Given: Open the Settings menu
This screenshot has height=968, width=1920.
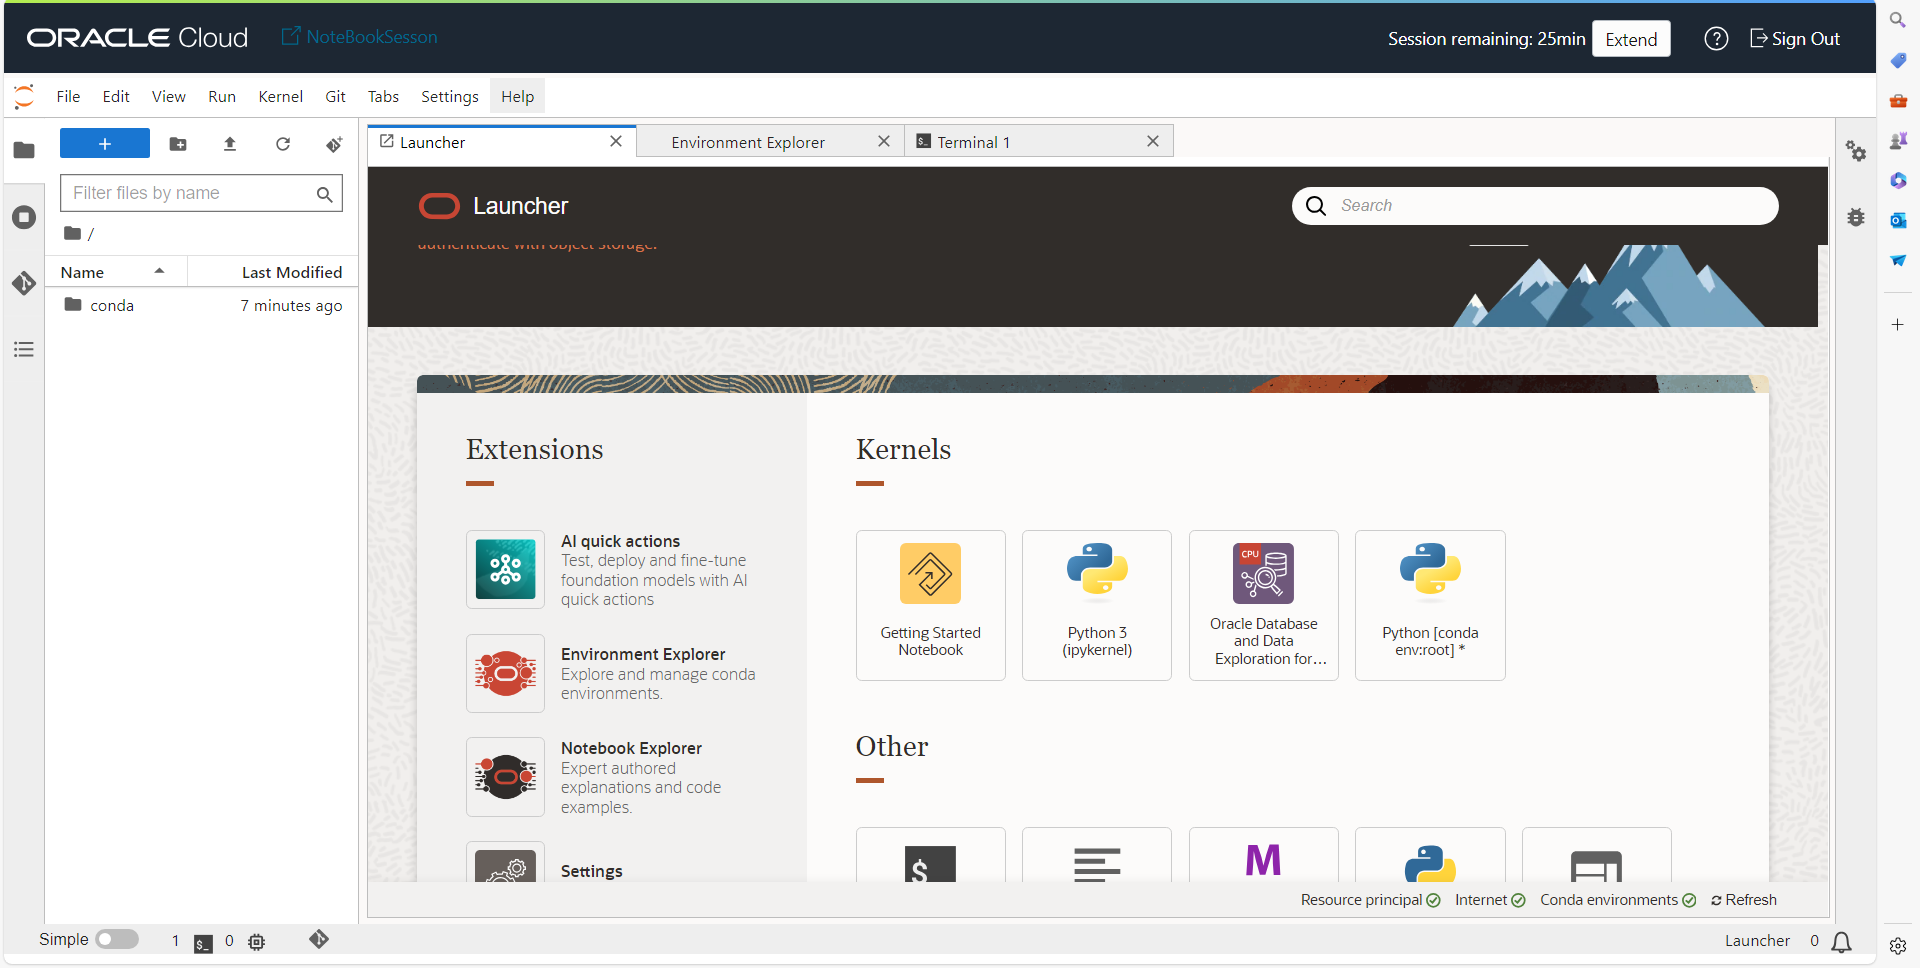Looking at the screenshot, I should pyautogui.click(x=450, y=97).
